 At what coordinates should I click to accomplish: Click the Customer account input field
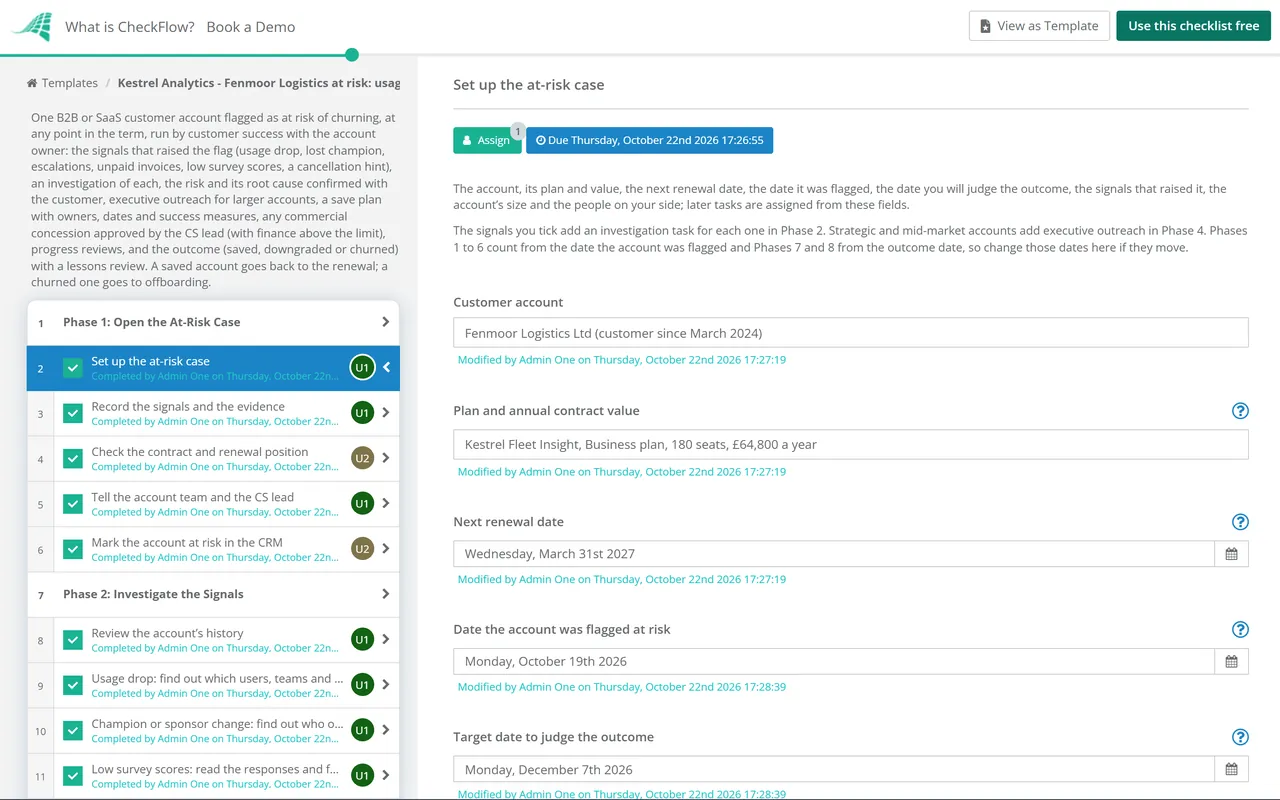tap(851, 333)
